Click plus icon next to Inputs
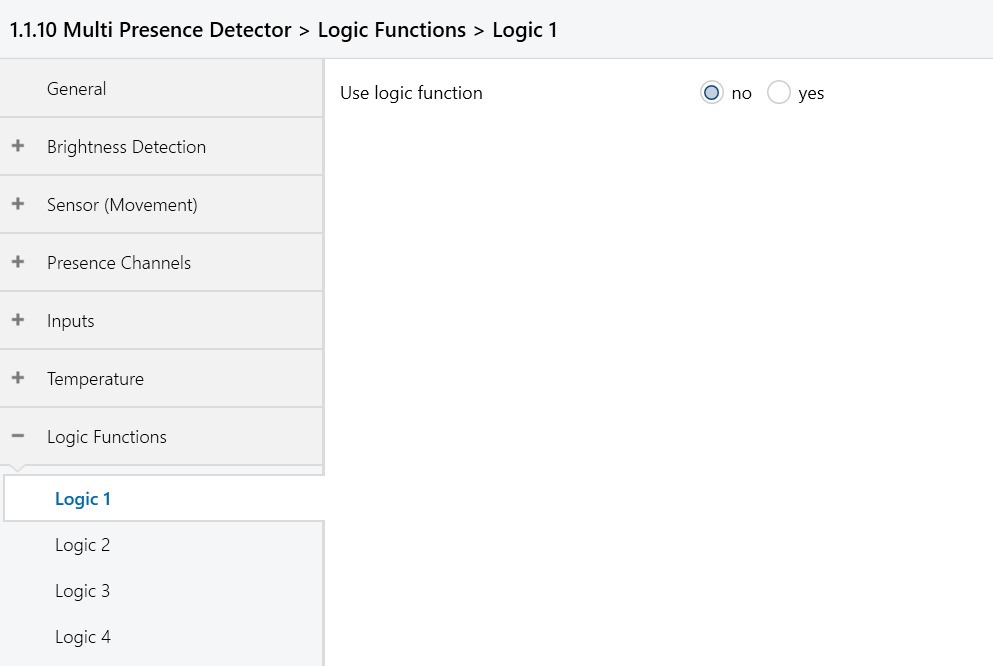993x666 pixels. (18, 320)
